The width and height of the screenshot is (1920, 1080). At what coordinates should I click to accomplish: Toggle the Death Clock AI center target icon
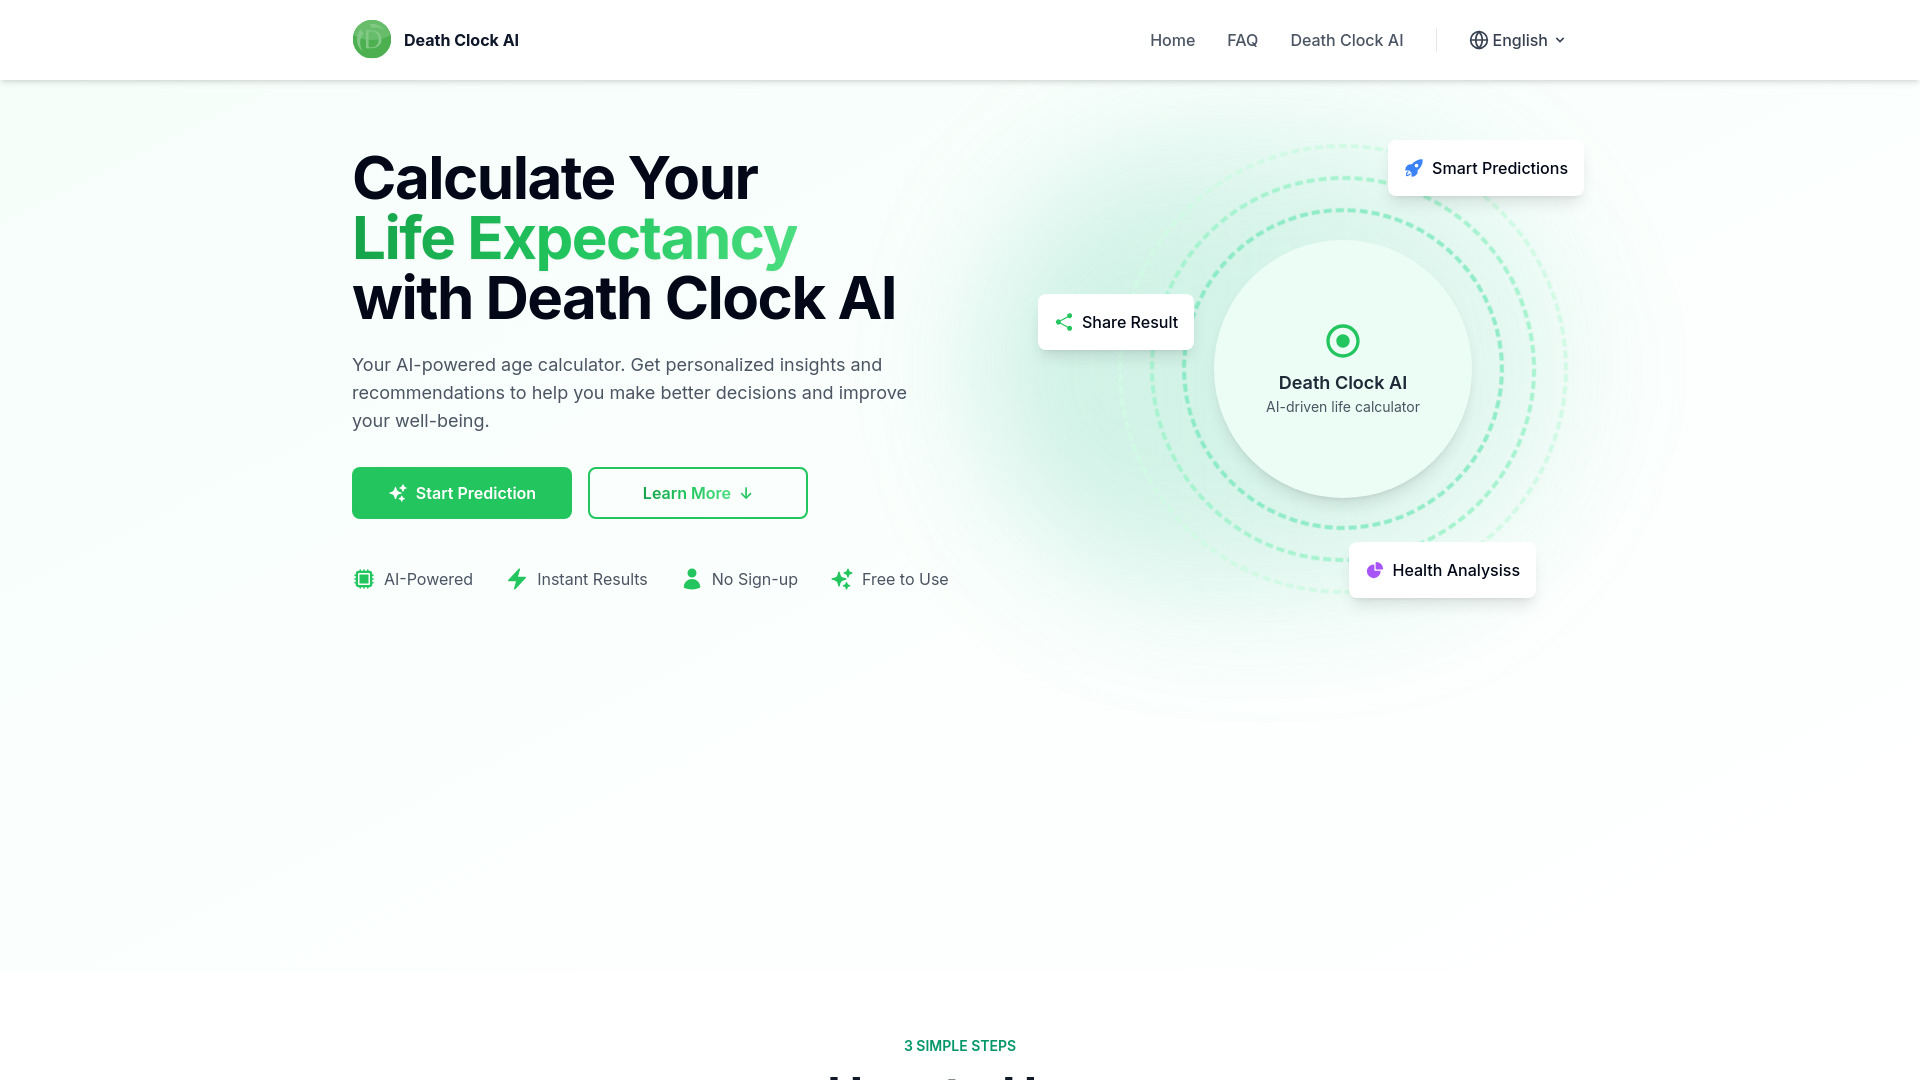click(1342, 340)
